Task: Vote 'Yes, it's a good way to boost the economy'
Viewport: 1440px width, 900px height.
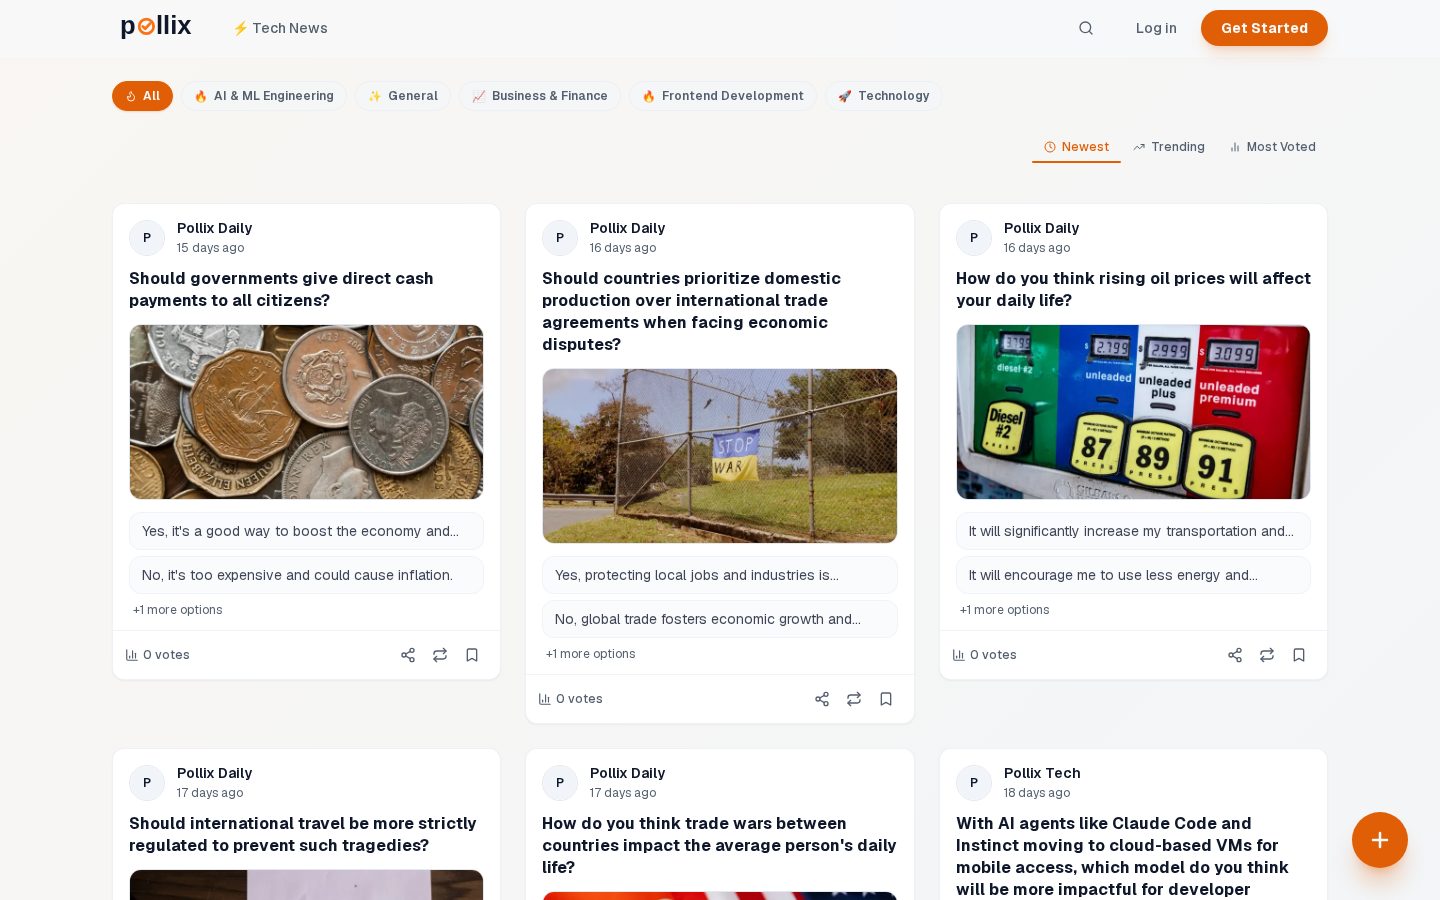Action: [x=306, y=531]
